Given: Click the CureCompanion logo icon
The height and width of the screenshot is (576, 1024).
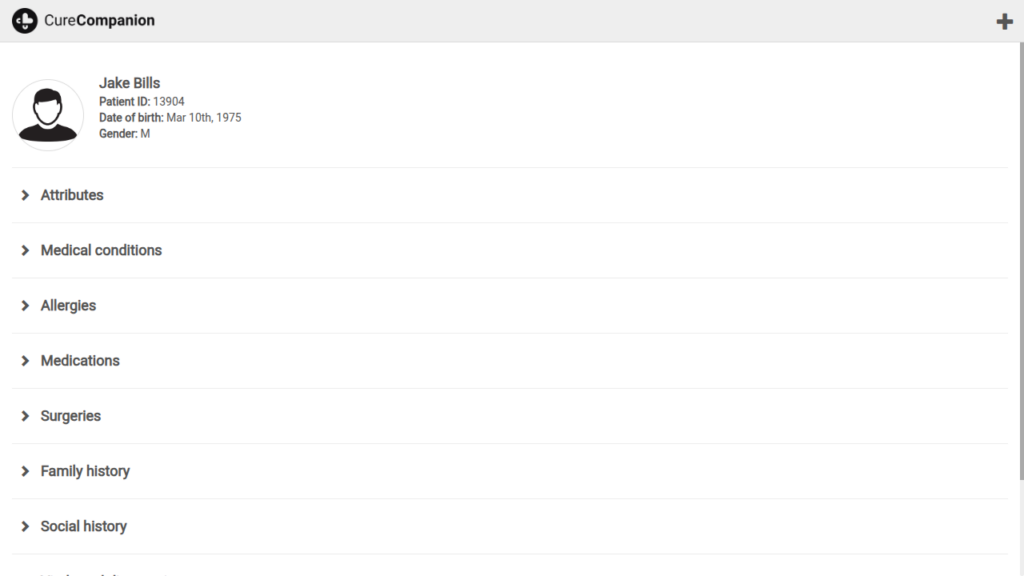Looking at the screenshot, I should 25,20.
